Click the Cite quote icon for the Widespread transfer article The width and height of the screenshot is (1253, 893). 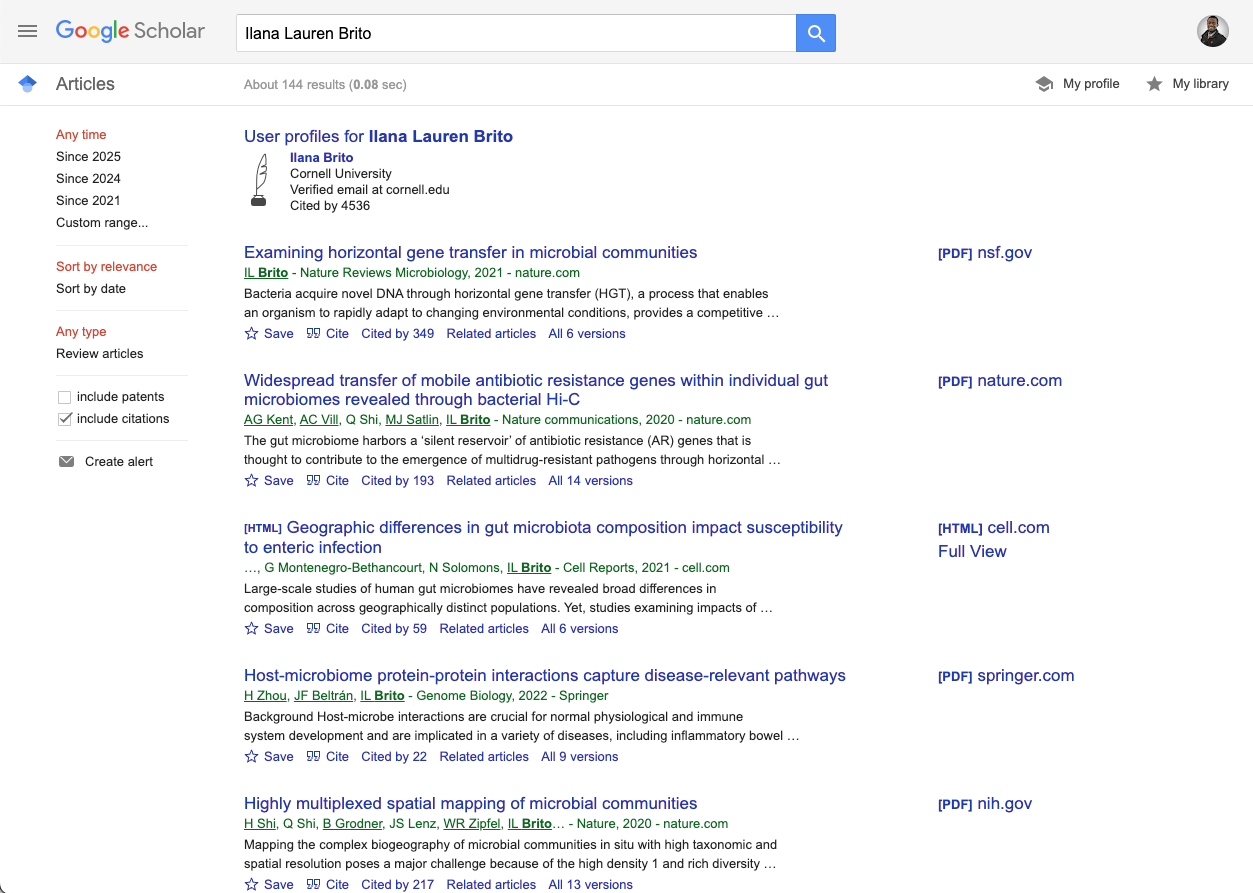click(313, 481)
